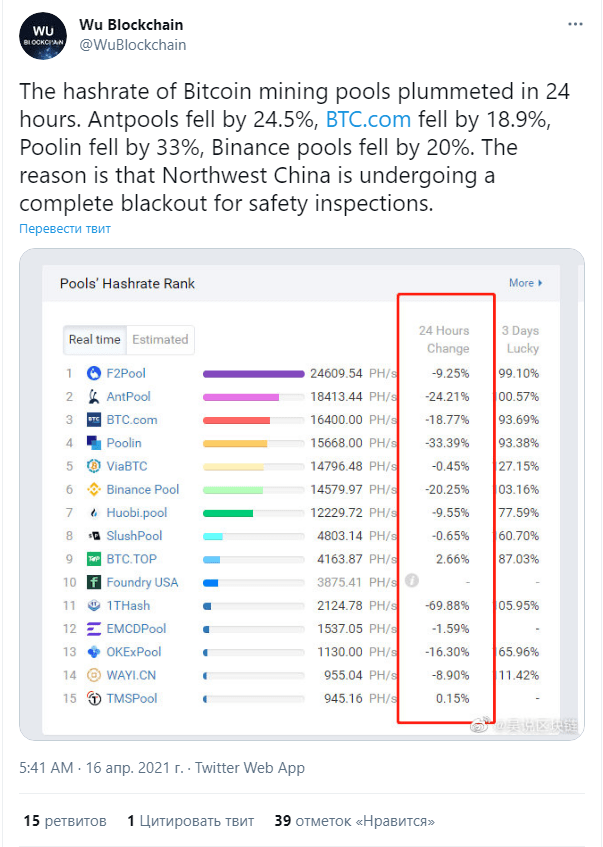
Task: Click the purple F2Pool hashrate bar
Action: [253, 374]
